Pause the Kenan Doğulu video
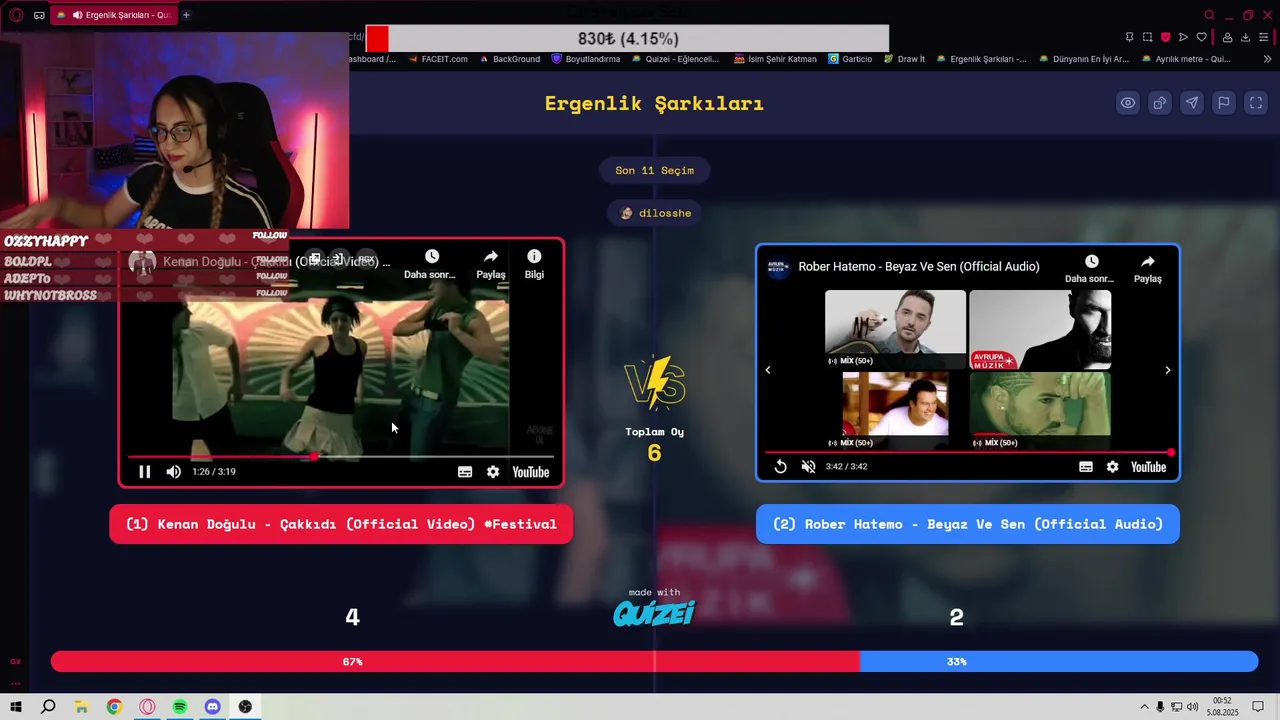 [144, 472]
